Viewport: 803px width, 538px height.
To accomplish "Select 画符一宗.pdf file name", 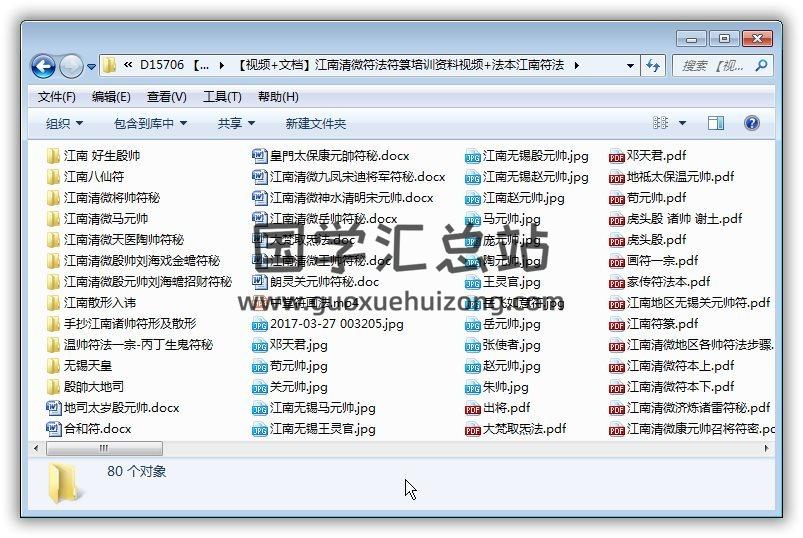I will click(x=662, y=261).
